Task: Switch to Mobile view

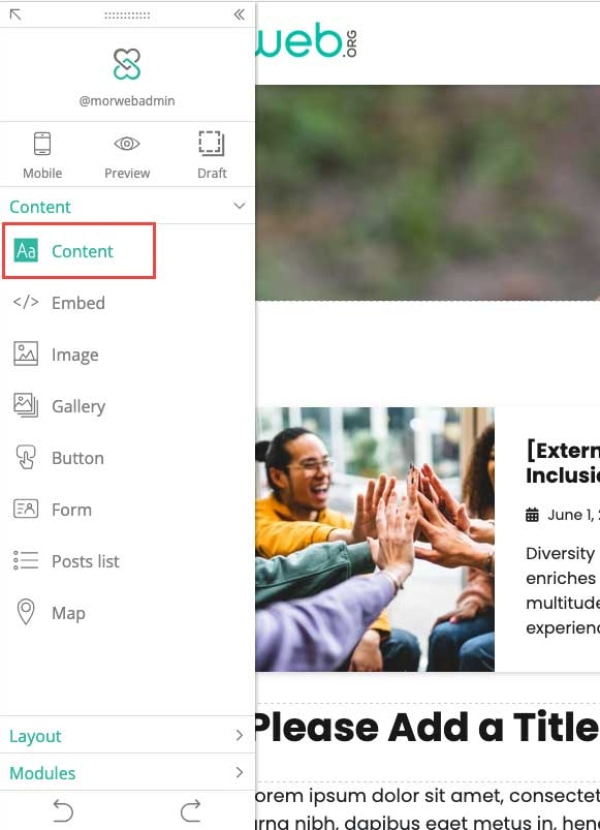Action: pos(42,155)
